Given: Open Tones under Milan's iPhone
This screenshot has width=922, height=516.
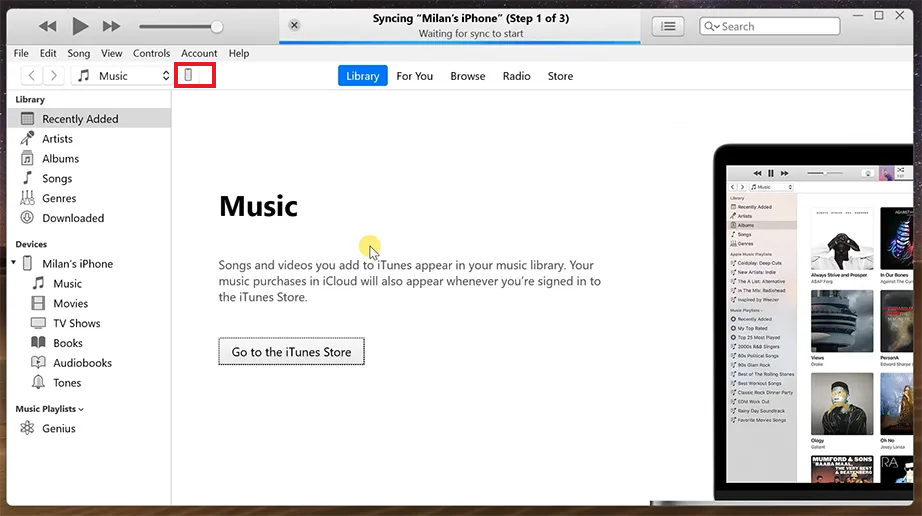Looking at the screenshot, I should (x=67, y=383).
